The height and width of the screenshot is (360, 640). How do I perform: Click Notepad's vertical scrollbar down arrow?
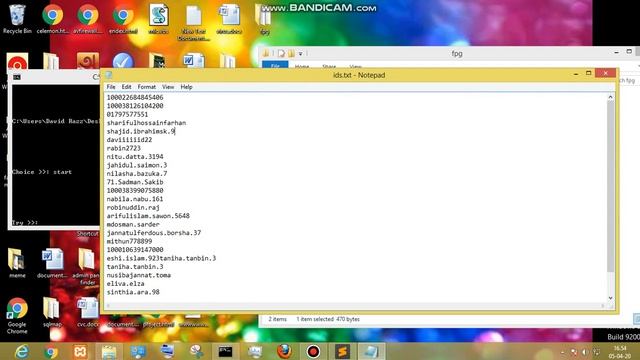pos(610,298)
